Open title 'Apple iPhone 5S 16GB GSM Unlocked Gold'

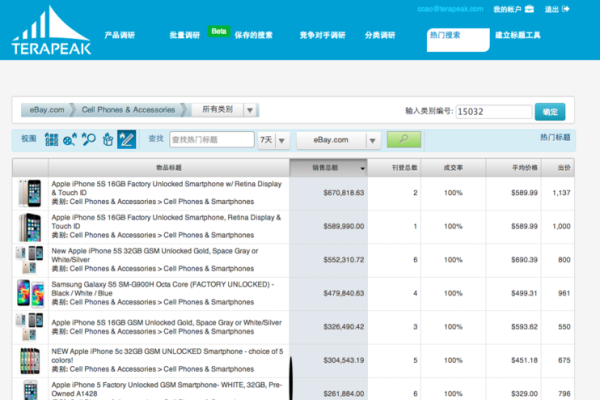click(x=166, y=322)
